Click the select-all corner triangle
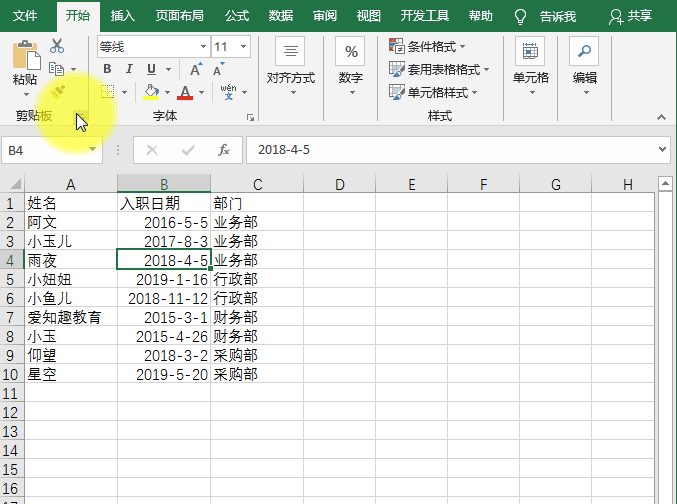 pos(15,184)
